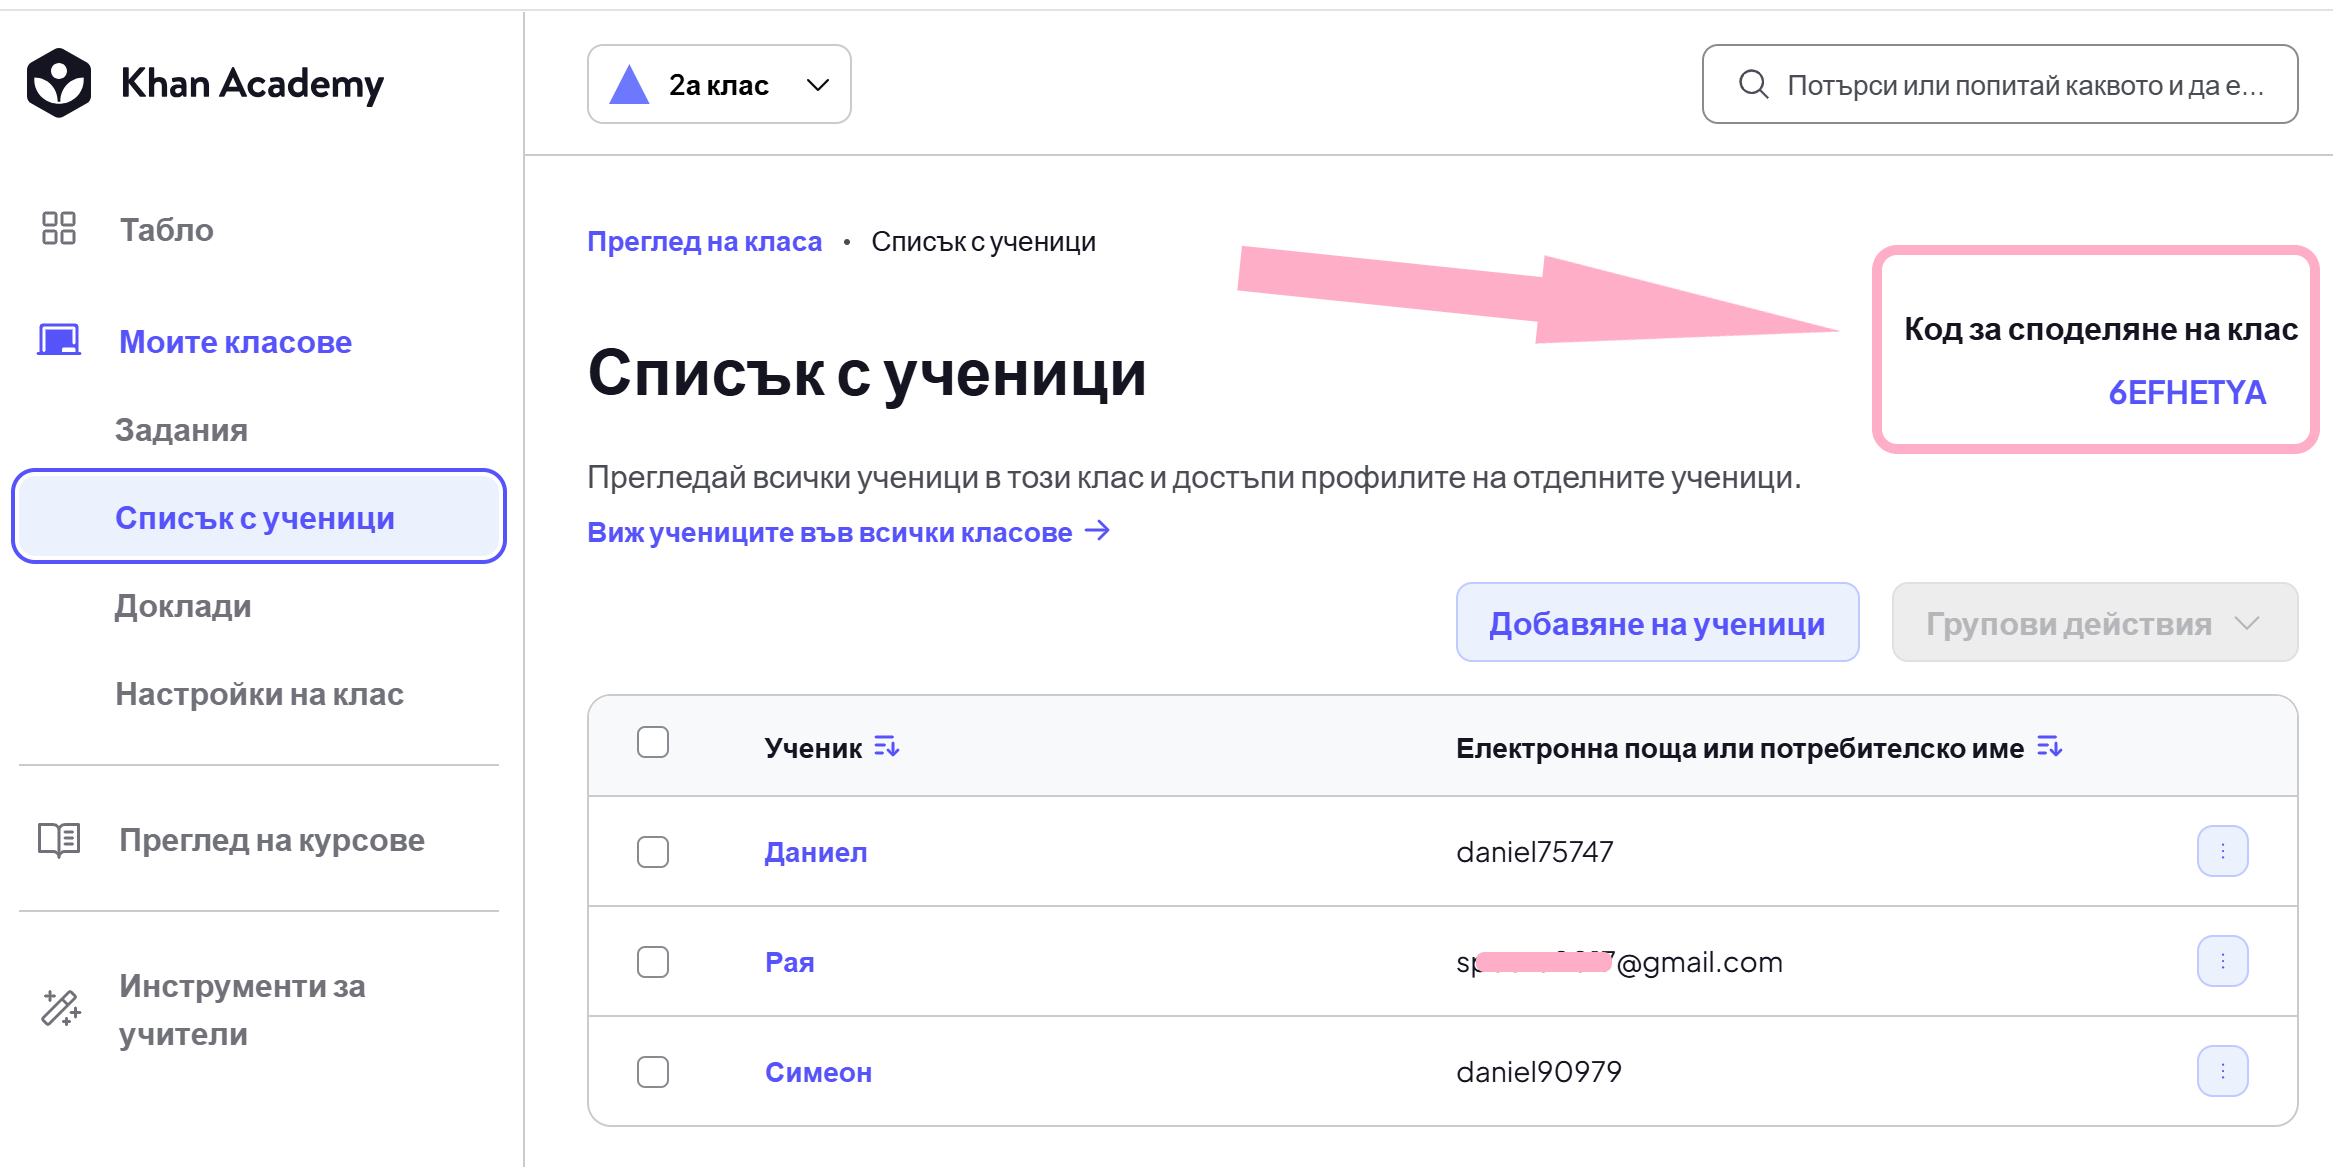This screenshot has height=1167, width=2333.
Task: Sort students by Ученик column icon
Action: coord(886,746)
